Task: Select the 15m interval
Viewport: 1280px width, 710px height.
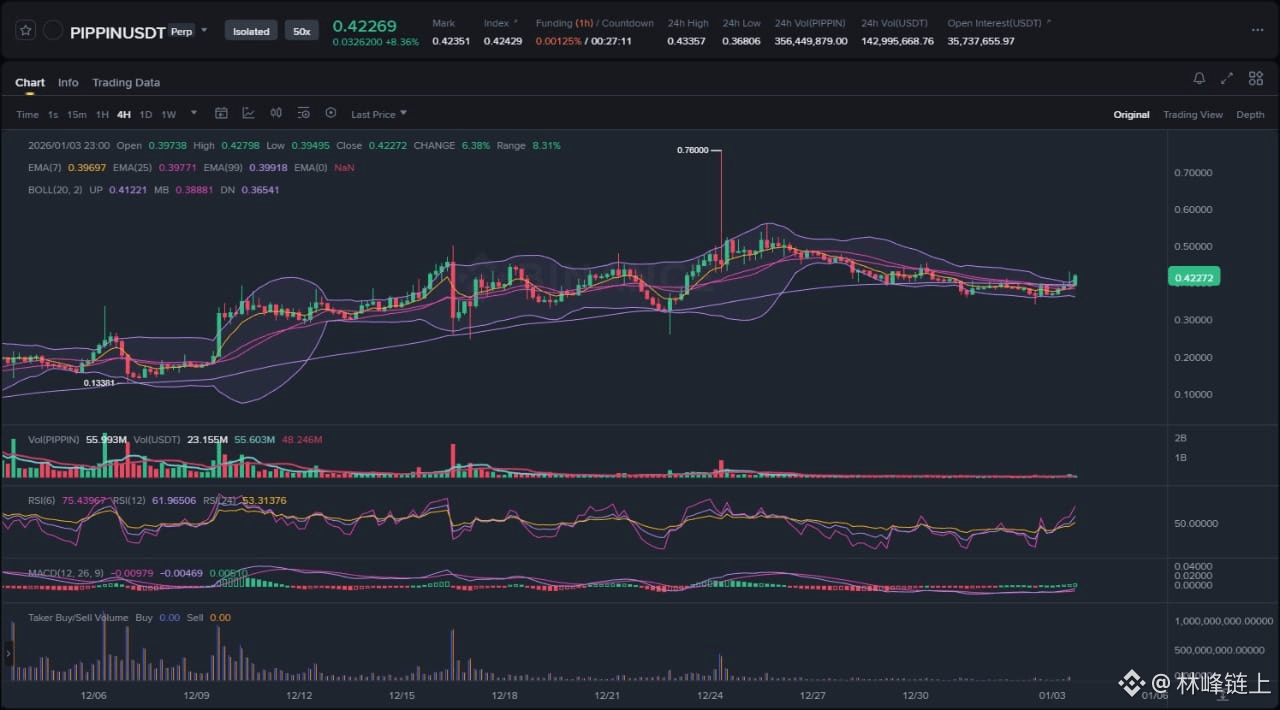Action: coord(77,114)
